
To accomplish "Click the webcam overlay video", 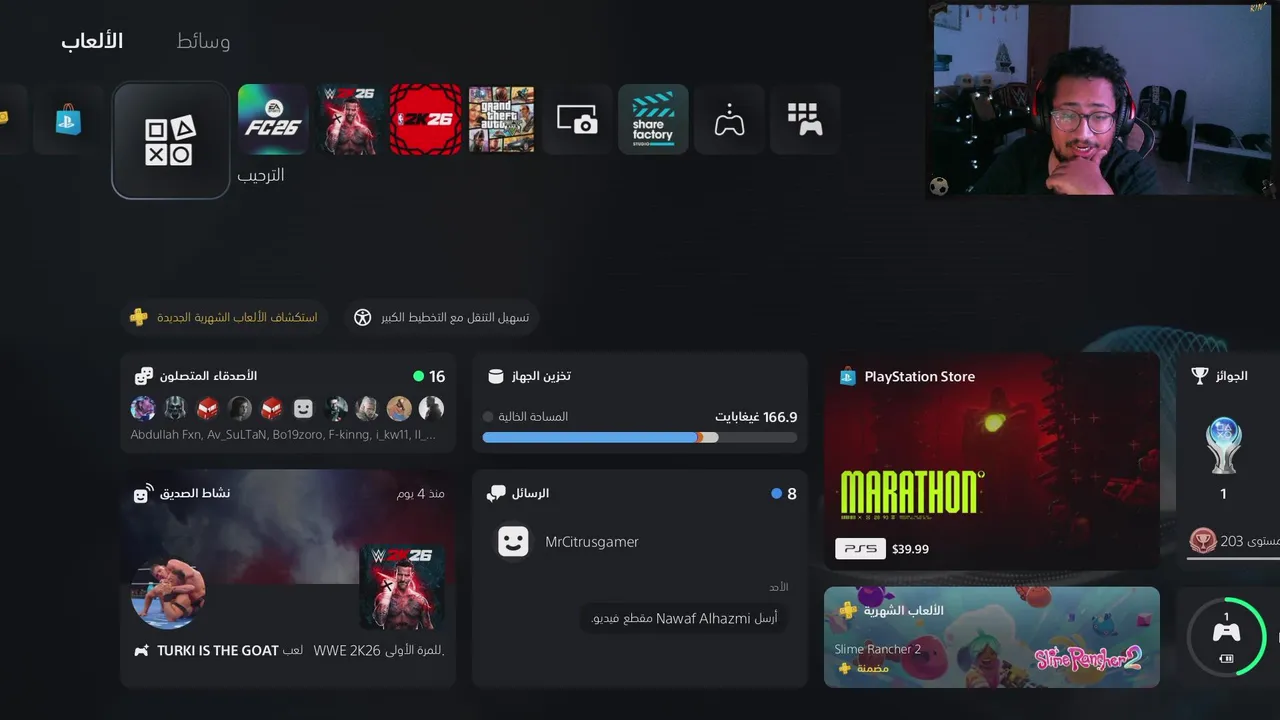I will (1102, 99).
